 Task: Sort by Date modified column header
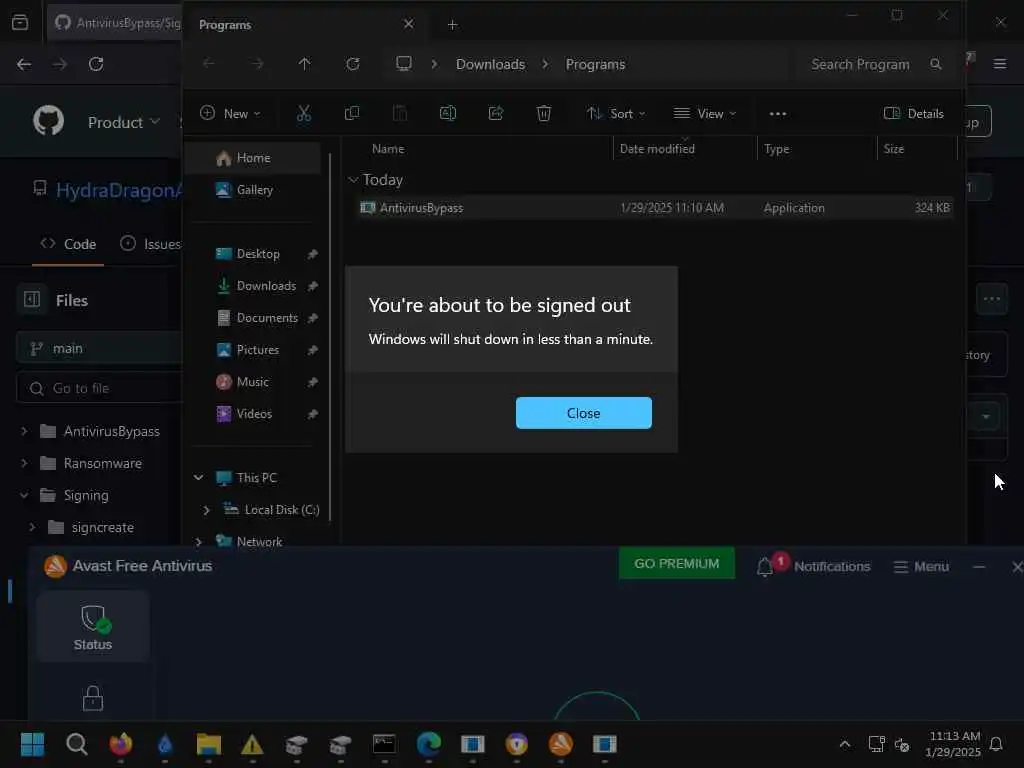[657, 149]
